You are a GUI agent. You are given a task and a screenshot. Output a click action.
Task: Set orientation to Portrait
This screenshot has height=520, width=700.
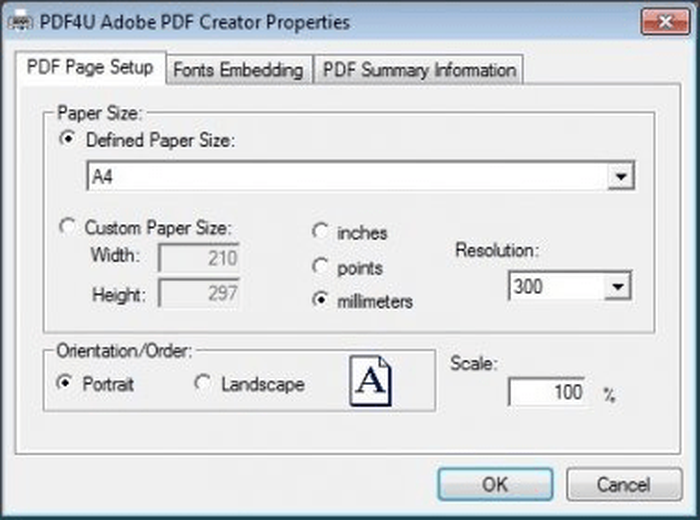[65, 383]
